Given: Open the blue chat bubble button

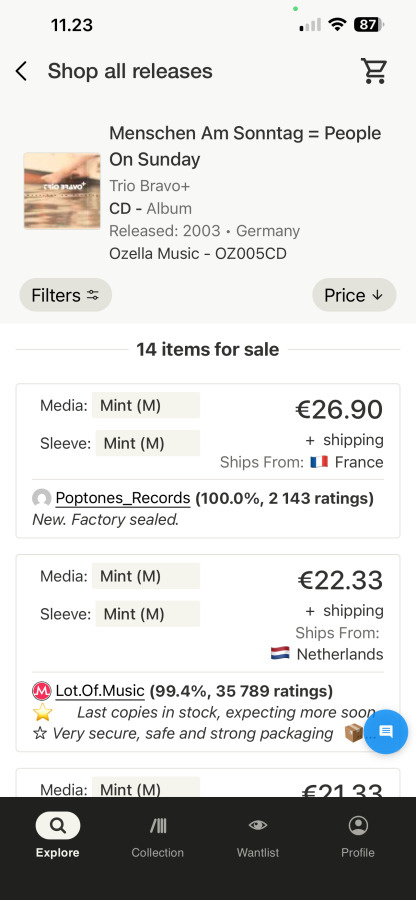Looking at the screenshot, I should [386, 731].
